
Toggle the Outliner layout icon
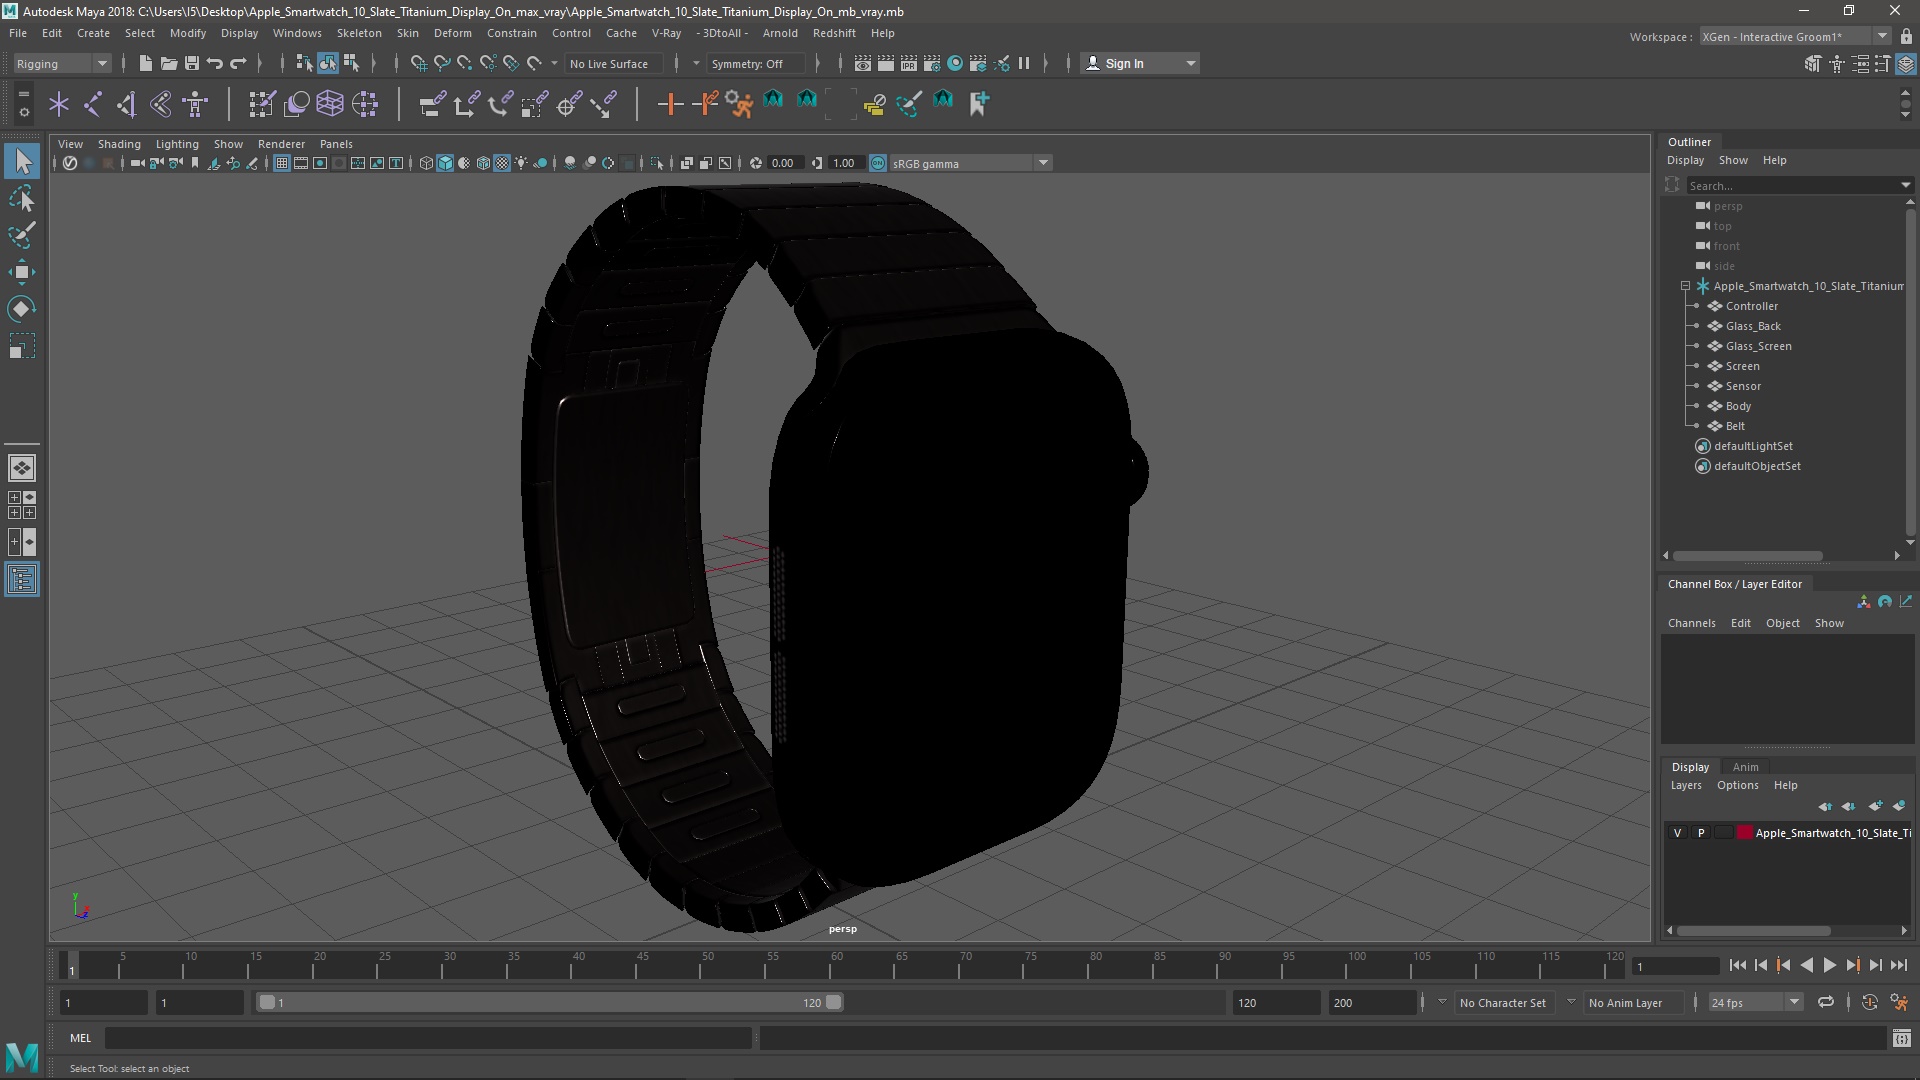tap(22, 579)
